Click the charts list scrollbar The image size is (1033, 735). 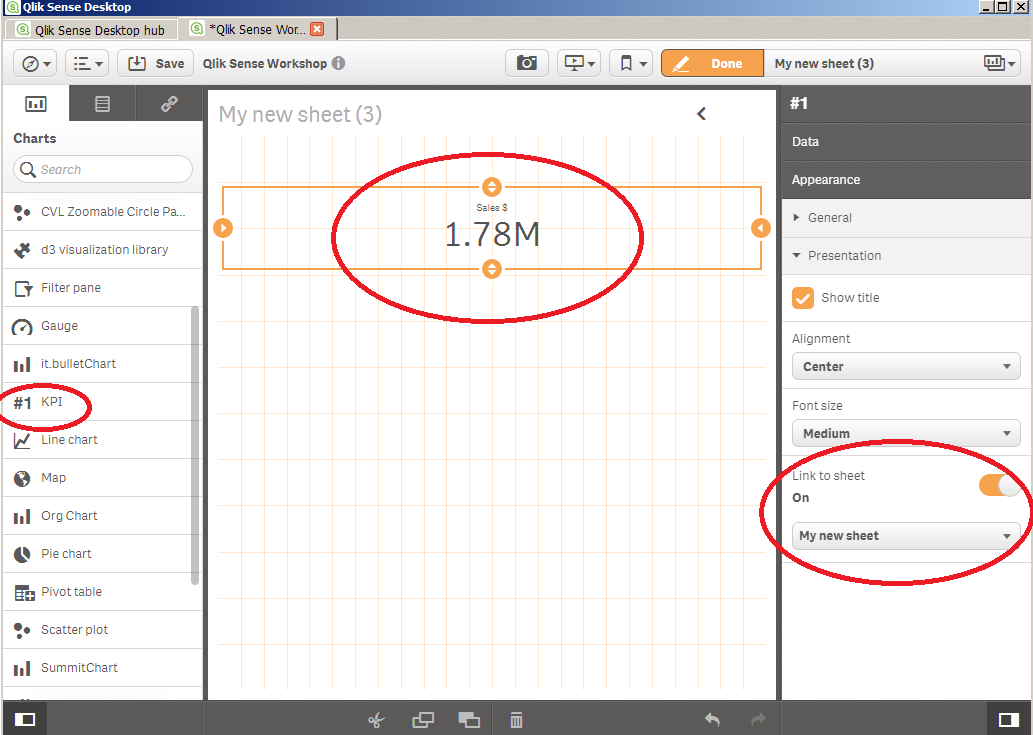point(194,445)
